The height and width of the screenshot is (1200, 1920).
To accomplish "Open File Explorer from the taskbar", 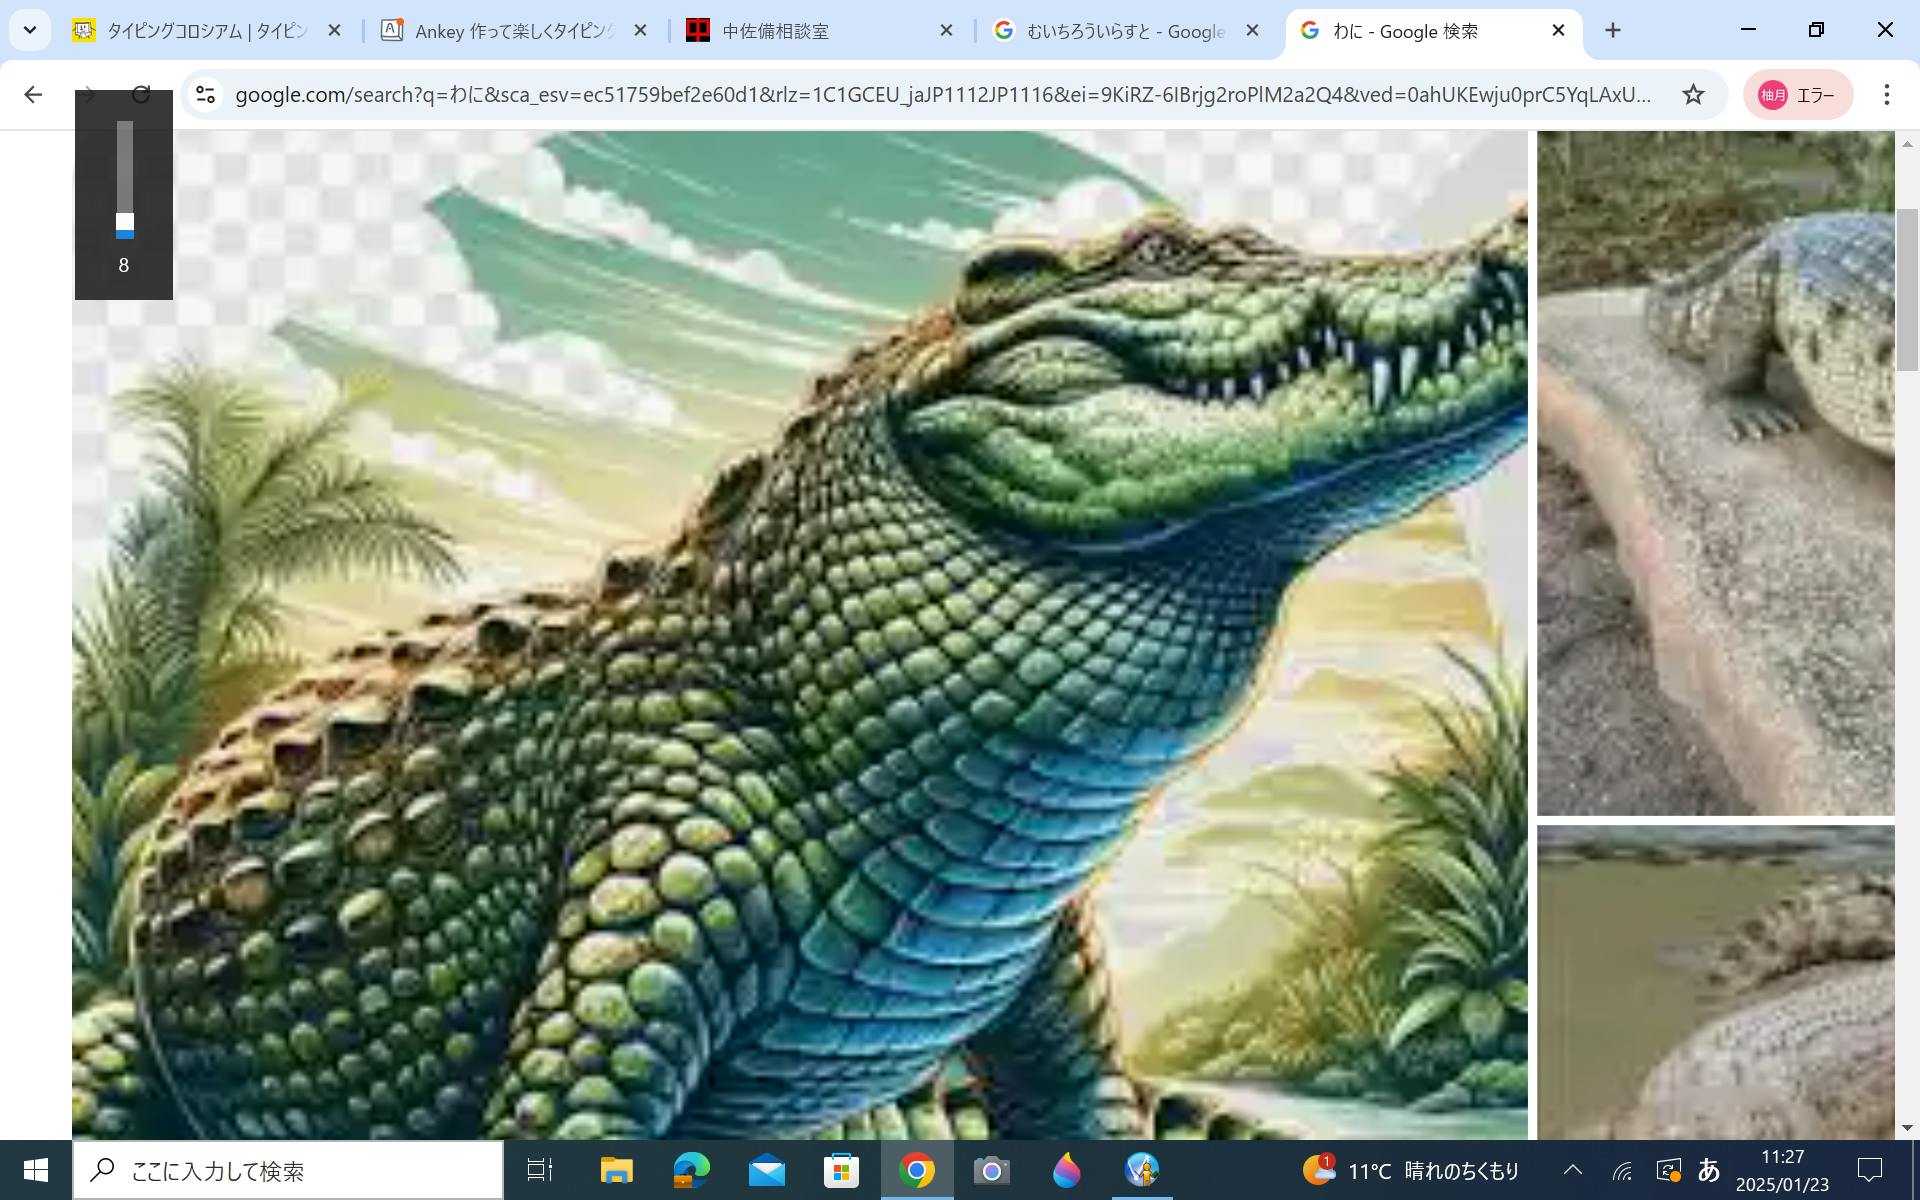I will (x=616, y=1170).
